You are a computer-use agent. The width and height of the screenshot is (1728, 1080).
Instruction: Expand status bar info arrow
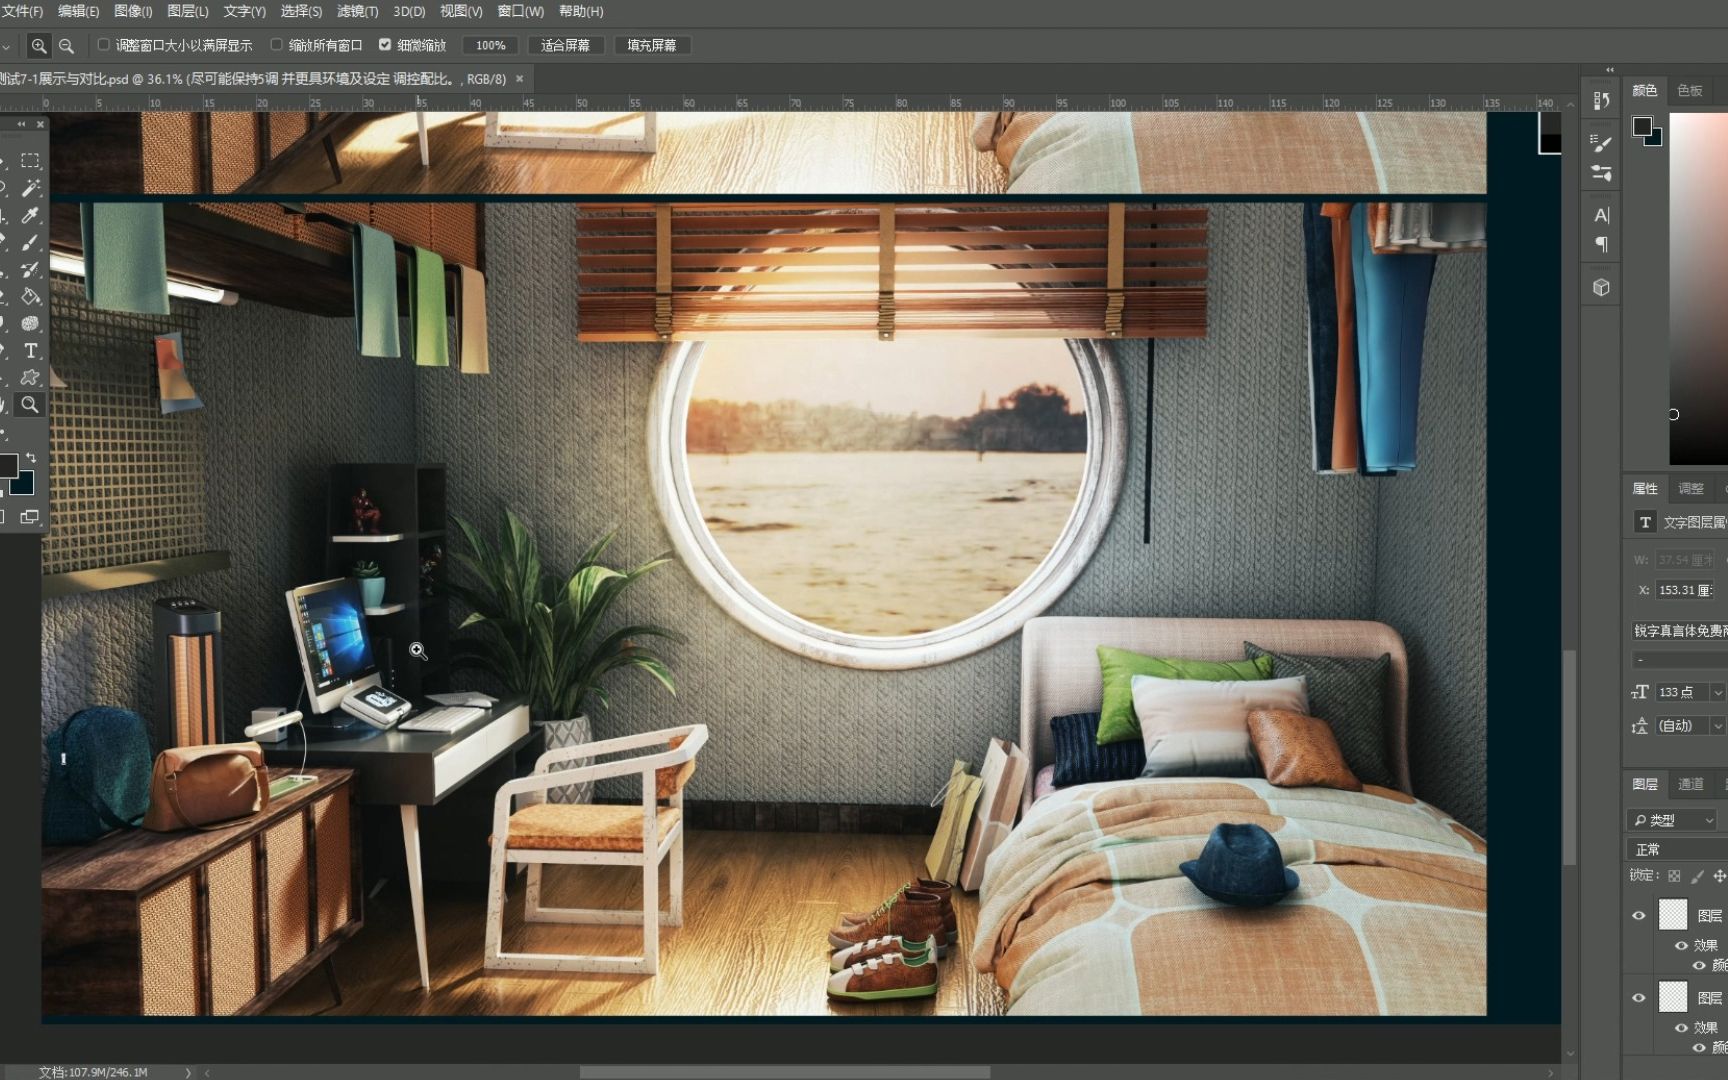pyautogui.click(x=187, y=1072)
